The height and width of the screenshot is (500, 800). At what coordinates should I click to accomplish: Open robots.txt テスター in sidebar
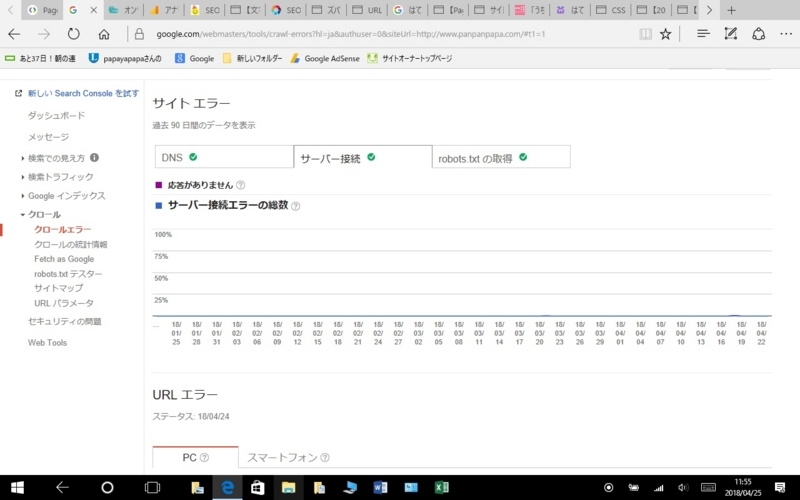68,274
